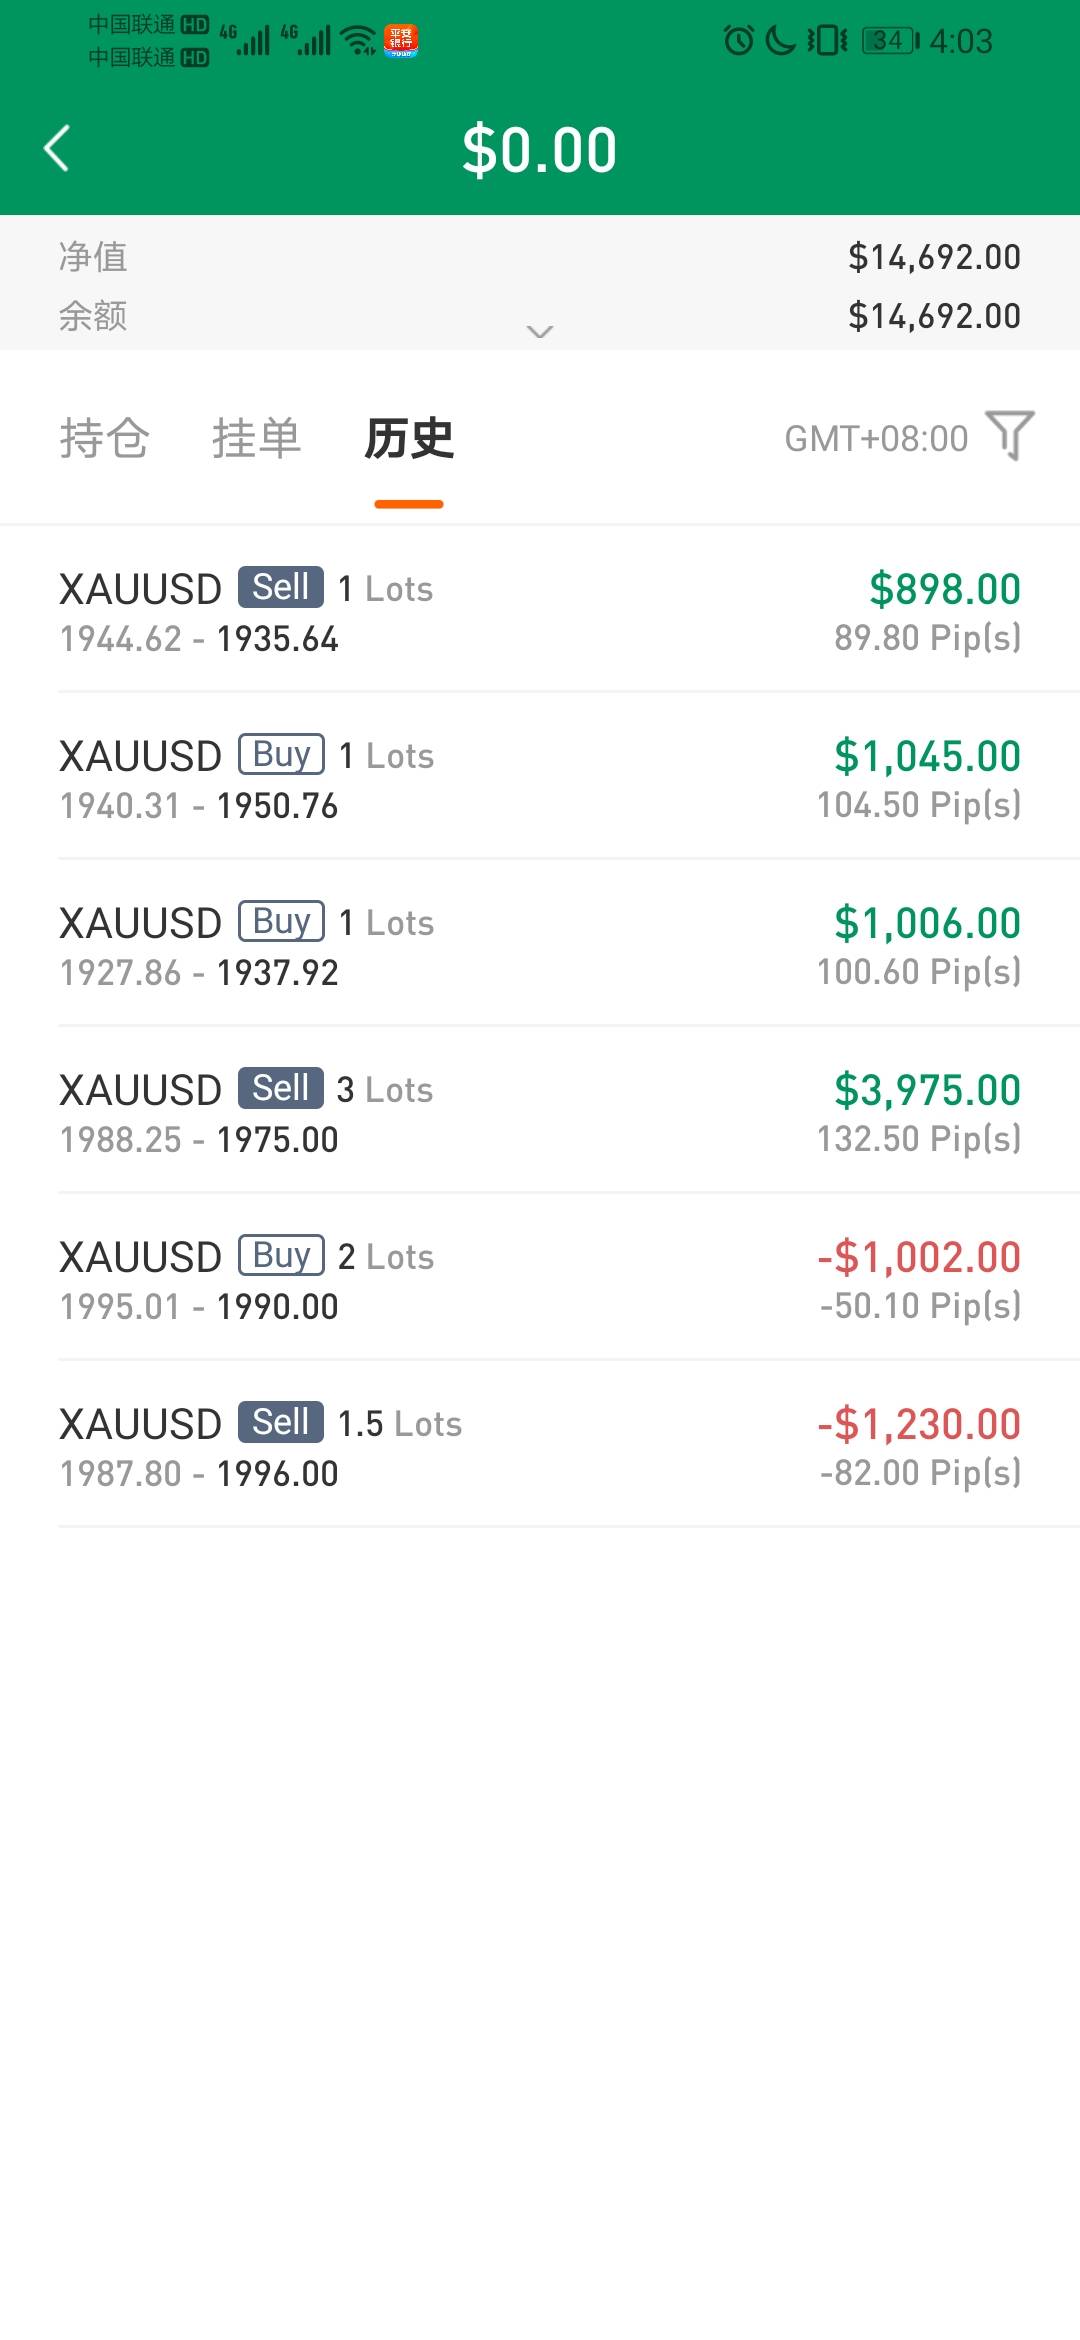Tap the do-not-disturb moon icon

(780, 41)
